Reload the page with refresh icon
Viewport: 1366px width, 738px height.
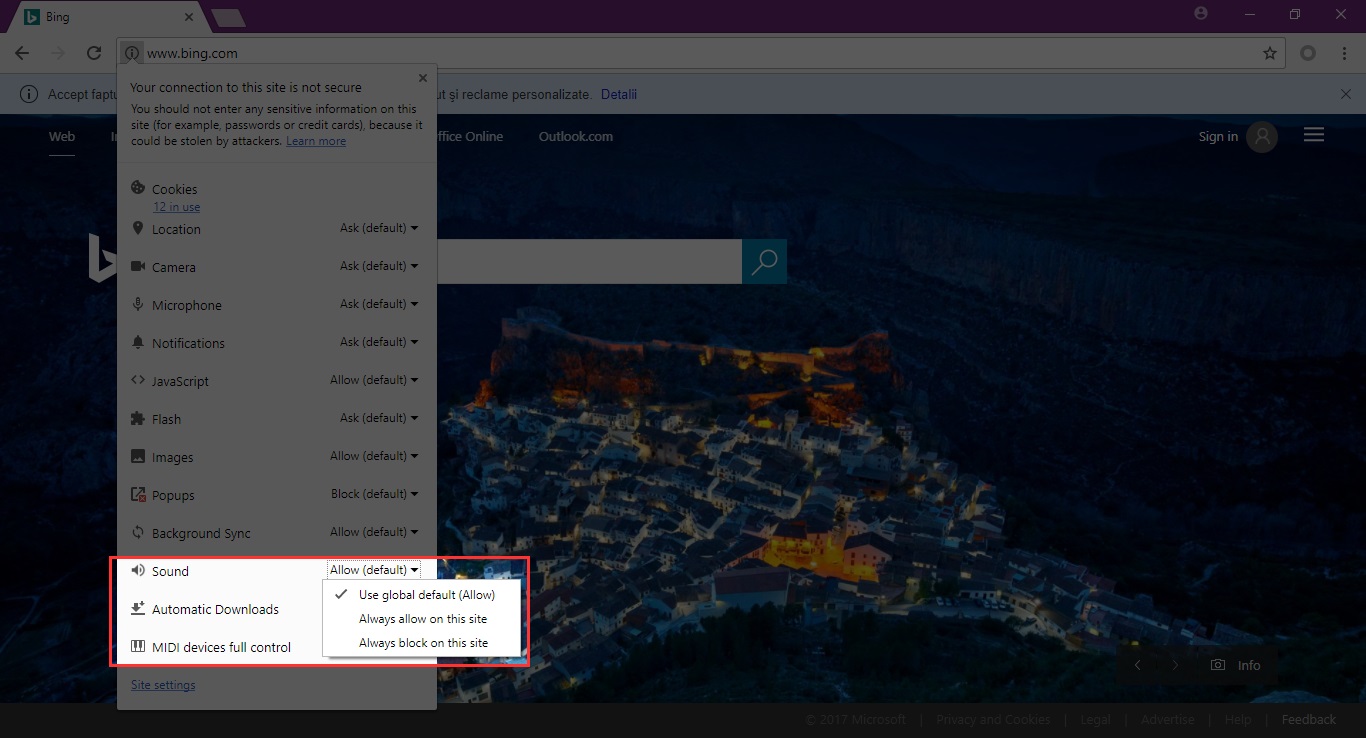tap(94, 53)
